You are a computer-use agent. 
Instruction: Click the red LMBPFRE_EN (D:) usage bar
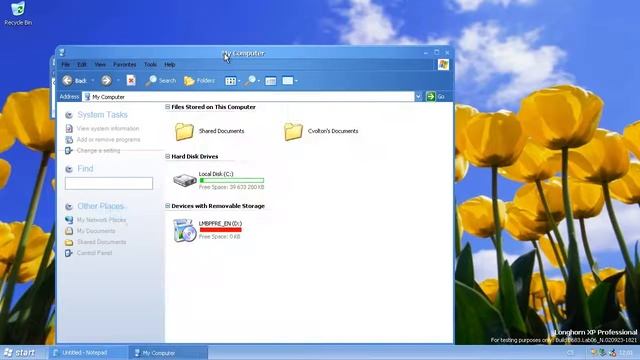(x=220, y=230)
